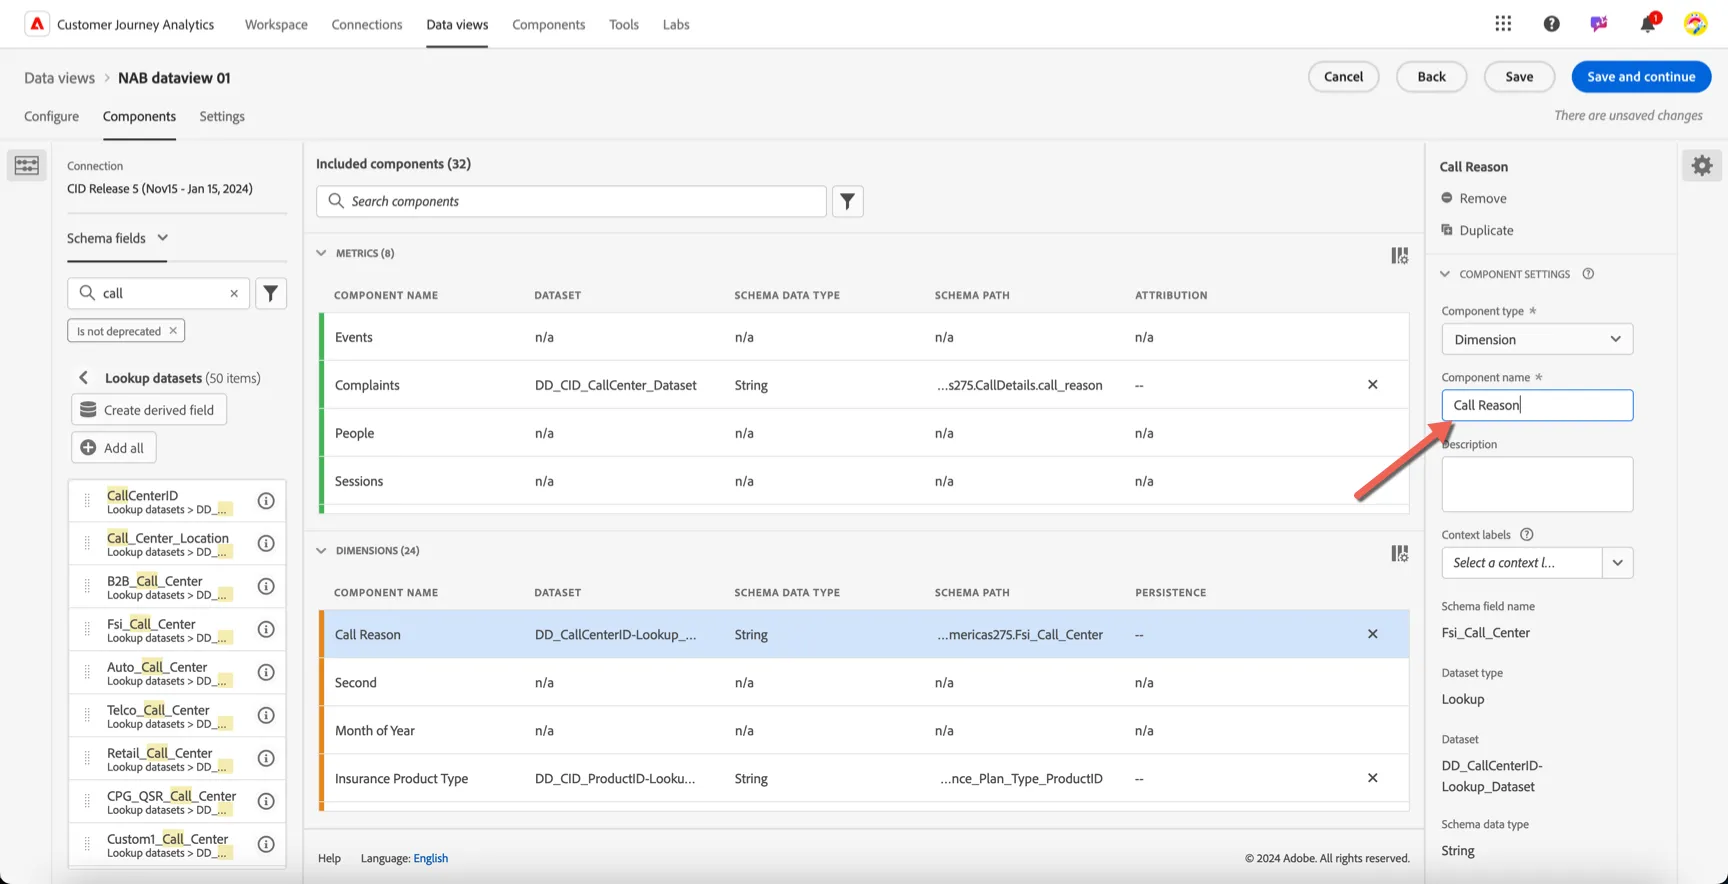Open the Component type dropdown
1728x884 pixels.
pyautogui.click(x=1537, y=339)
